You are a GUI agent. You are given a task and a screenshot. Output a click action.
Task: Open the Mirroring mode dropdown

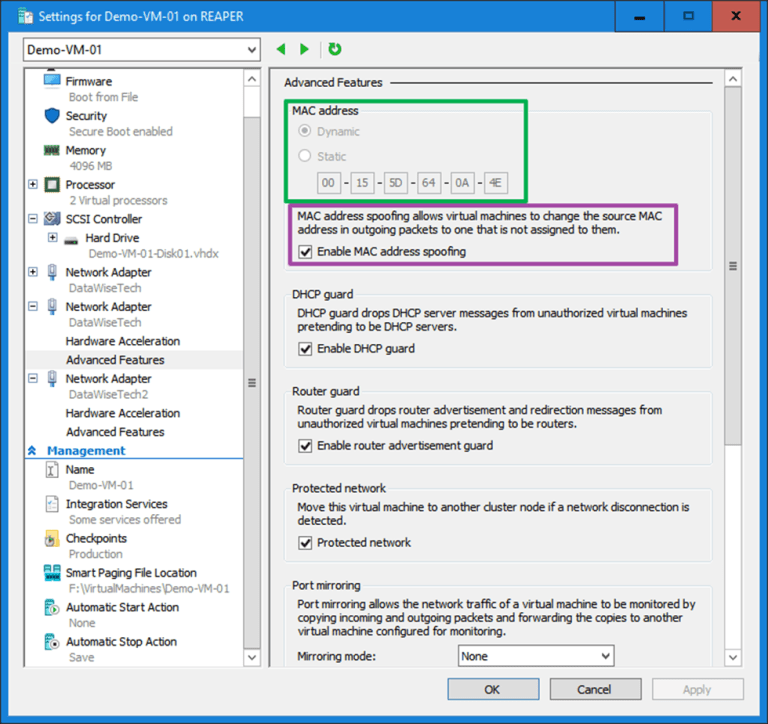535,656
